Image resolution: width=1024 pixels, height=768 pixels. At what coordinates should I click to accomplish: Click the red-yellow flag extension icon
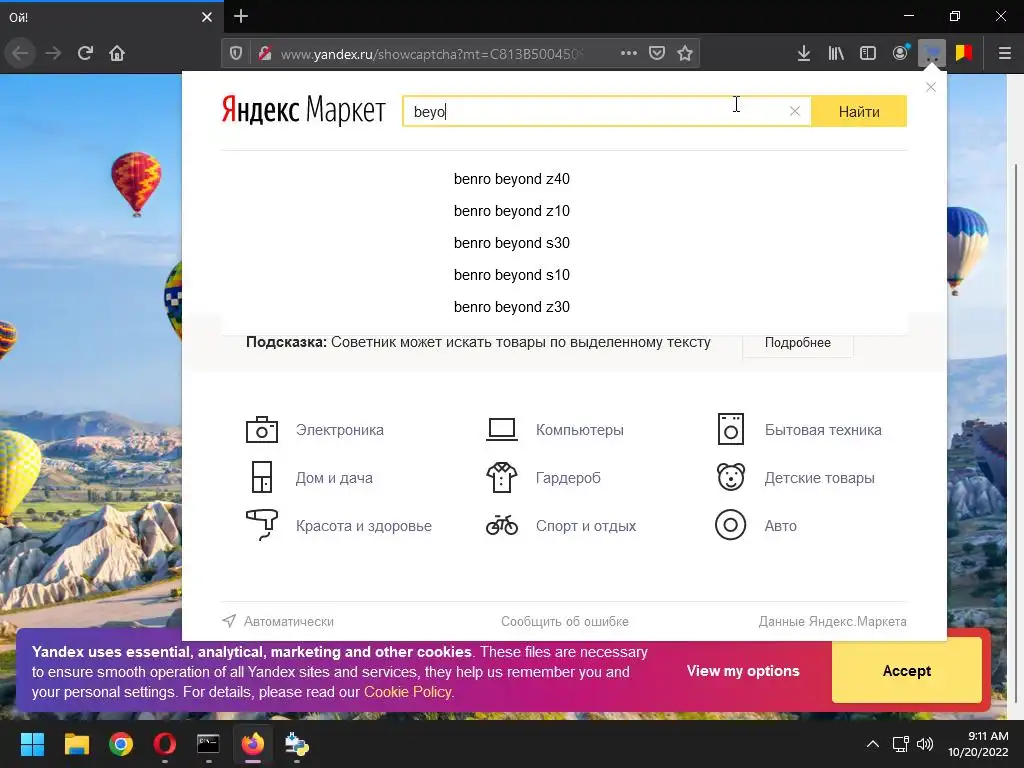click(964, 53)
